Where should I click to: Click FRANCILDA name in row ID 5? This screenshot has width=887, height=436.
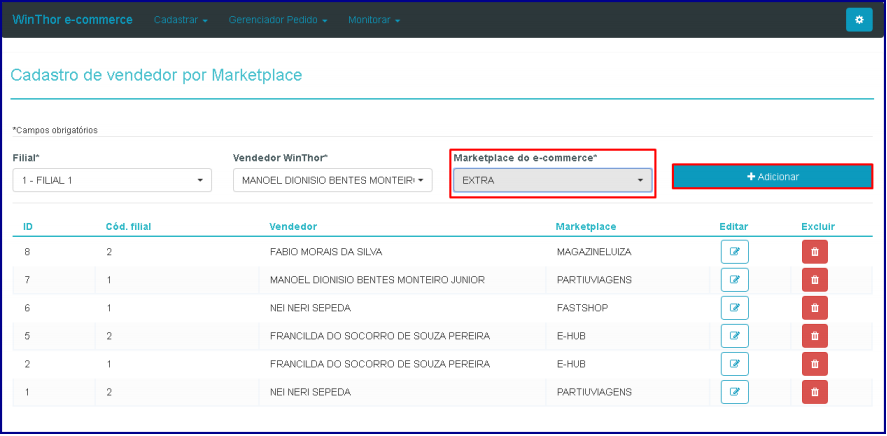pyautogui.click(x=380, y=336)
